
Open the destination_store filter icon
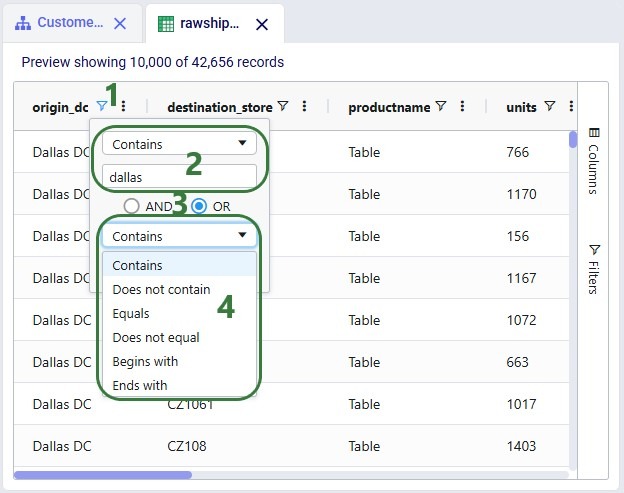coord(283,106)
